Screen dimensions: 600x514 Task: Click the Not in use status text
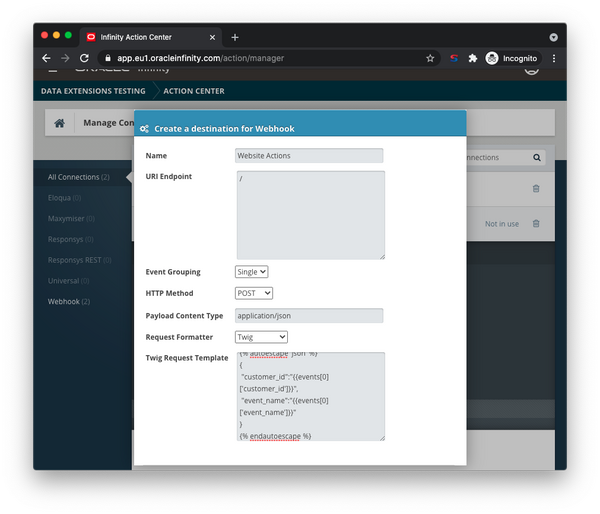pos(502,224)
